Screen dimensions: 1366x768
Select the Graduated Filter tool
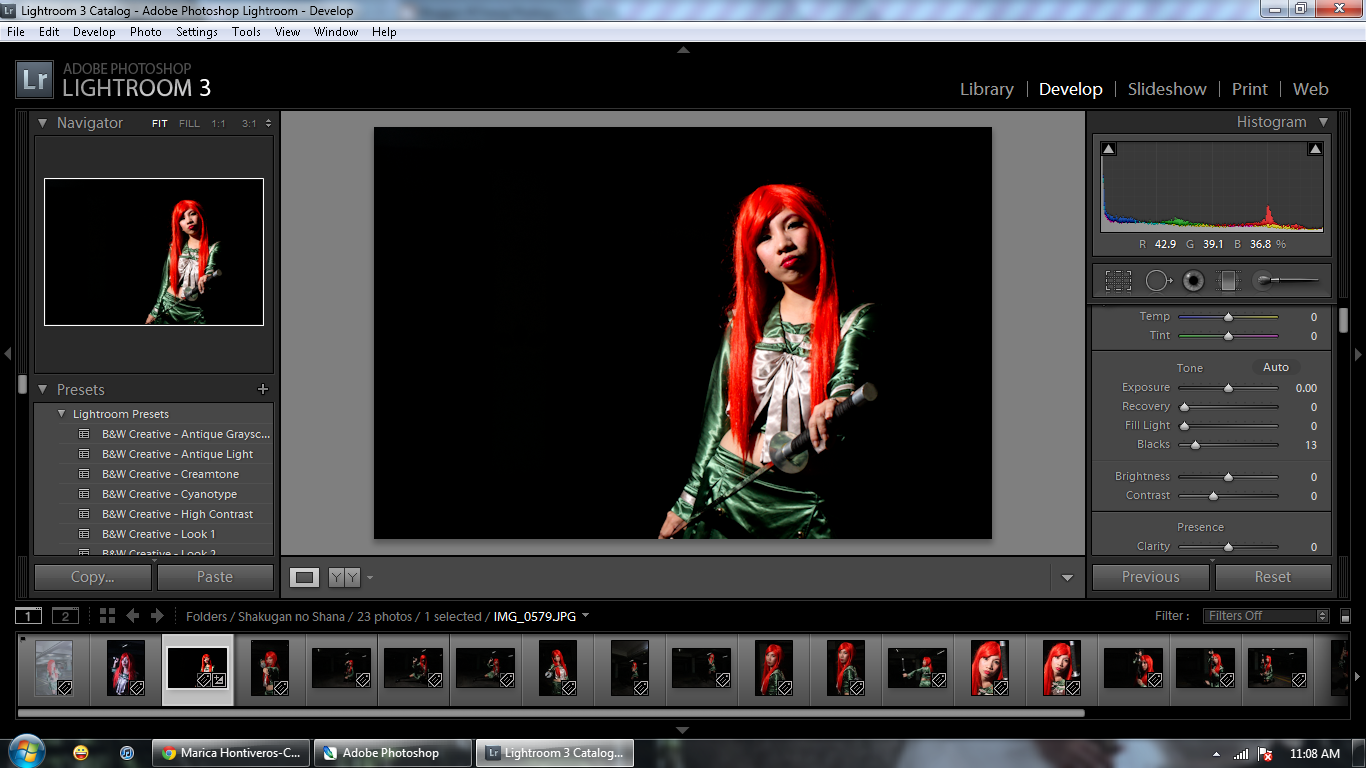[x=1228, y=281]
